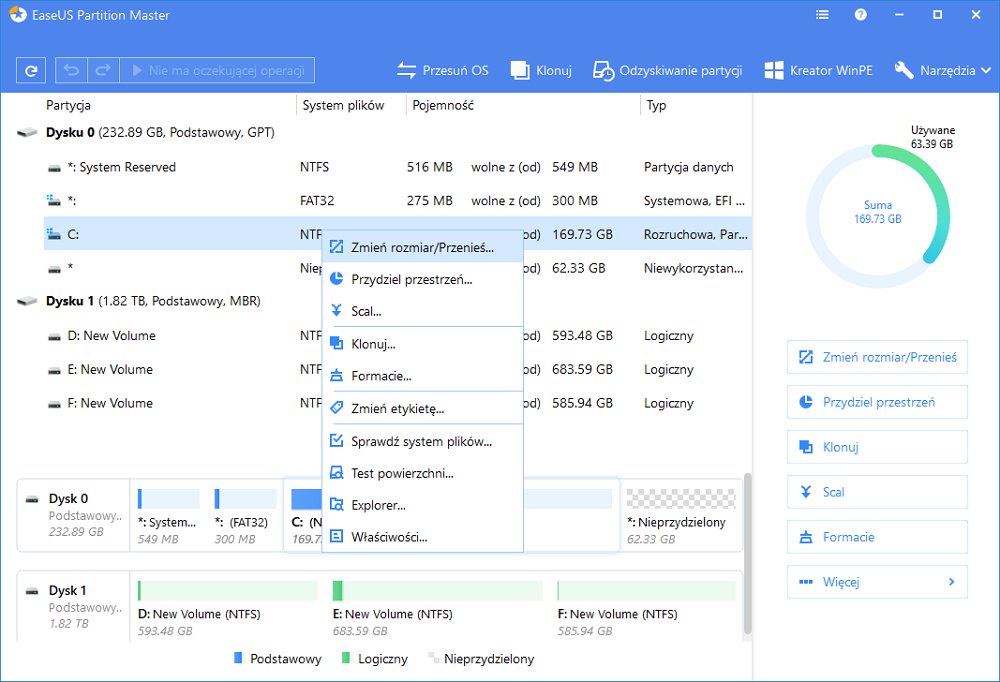Viewport: 1000px width, 682px height.
Task: Choose Test powierzchni in context menu
Action: 422,473
